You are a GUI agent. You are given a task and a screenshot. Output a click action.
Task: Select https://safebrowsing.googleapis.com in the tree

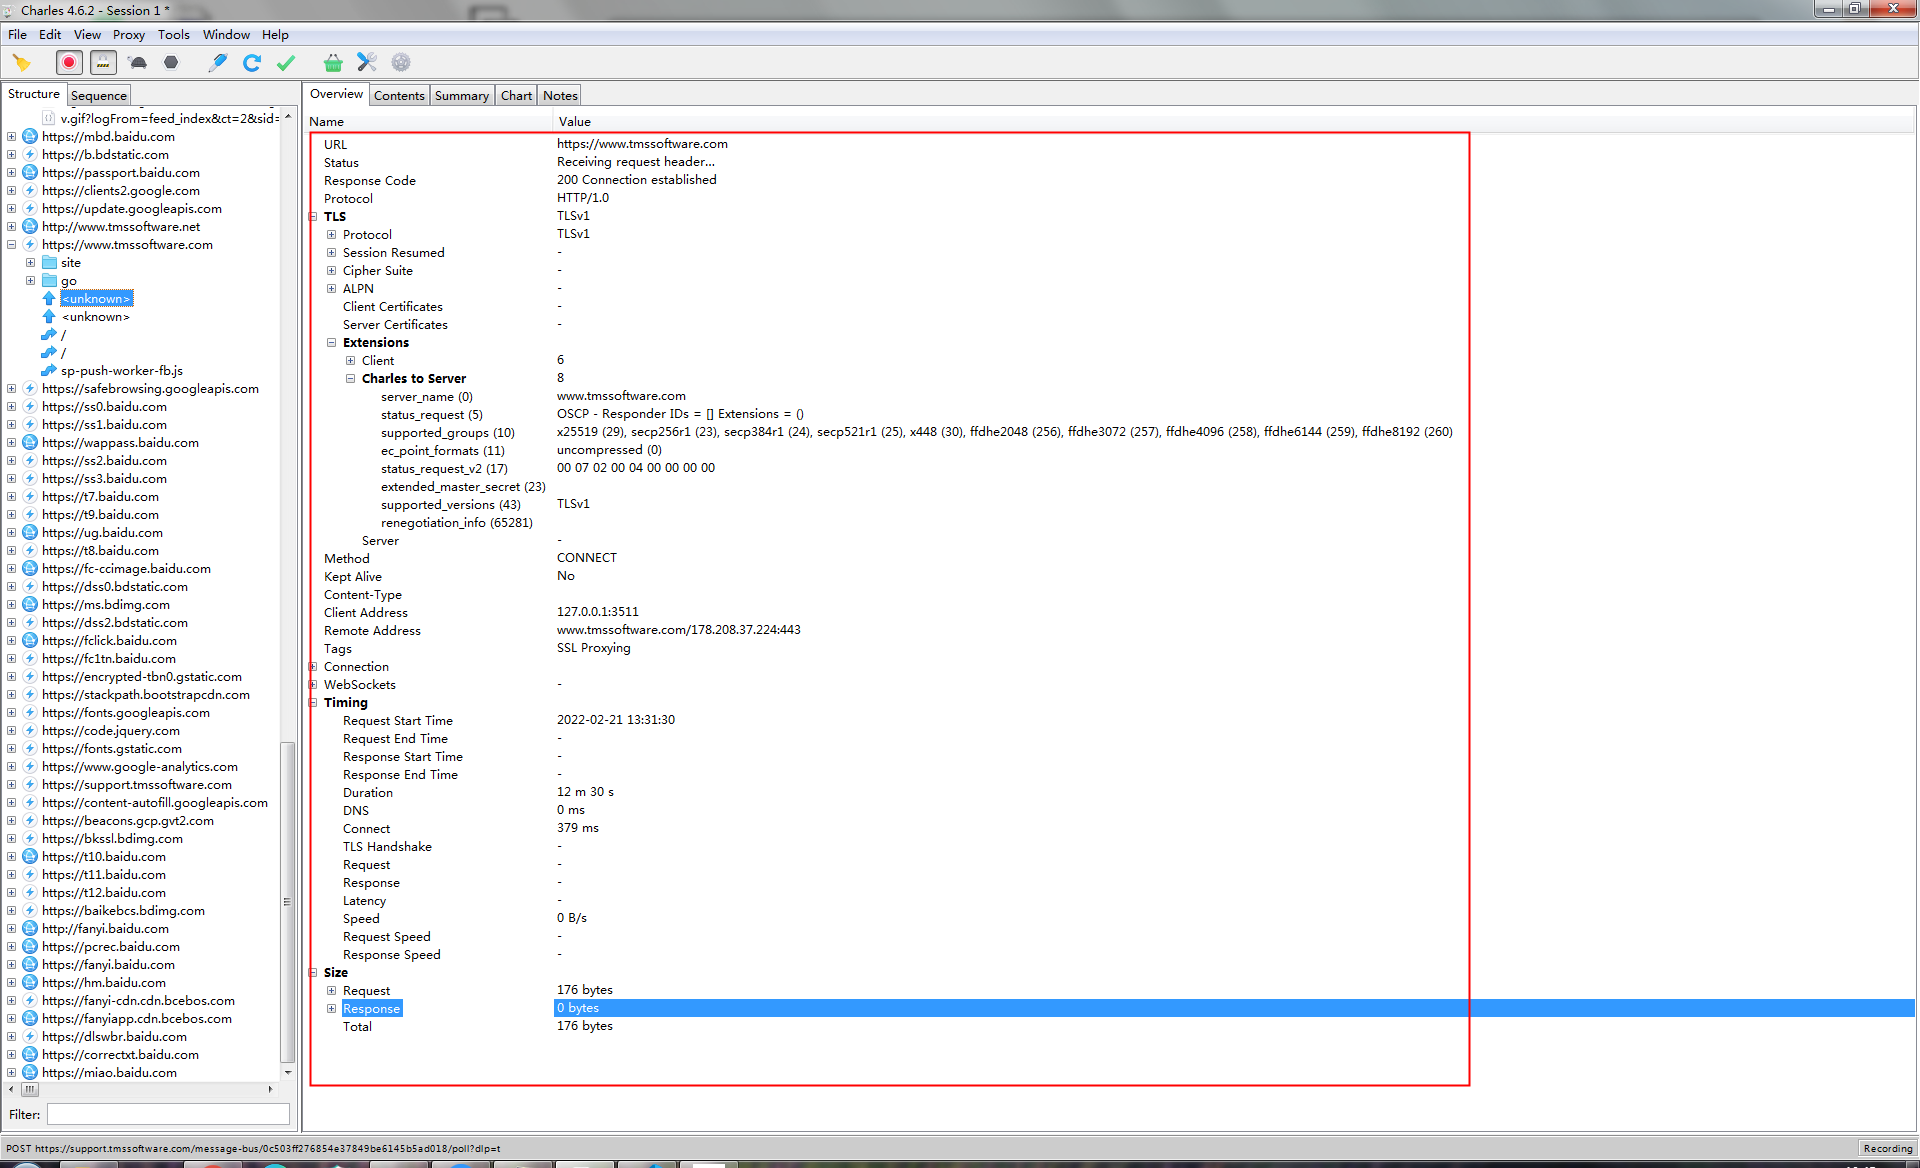150,389
